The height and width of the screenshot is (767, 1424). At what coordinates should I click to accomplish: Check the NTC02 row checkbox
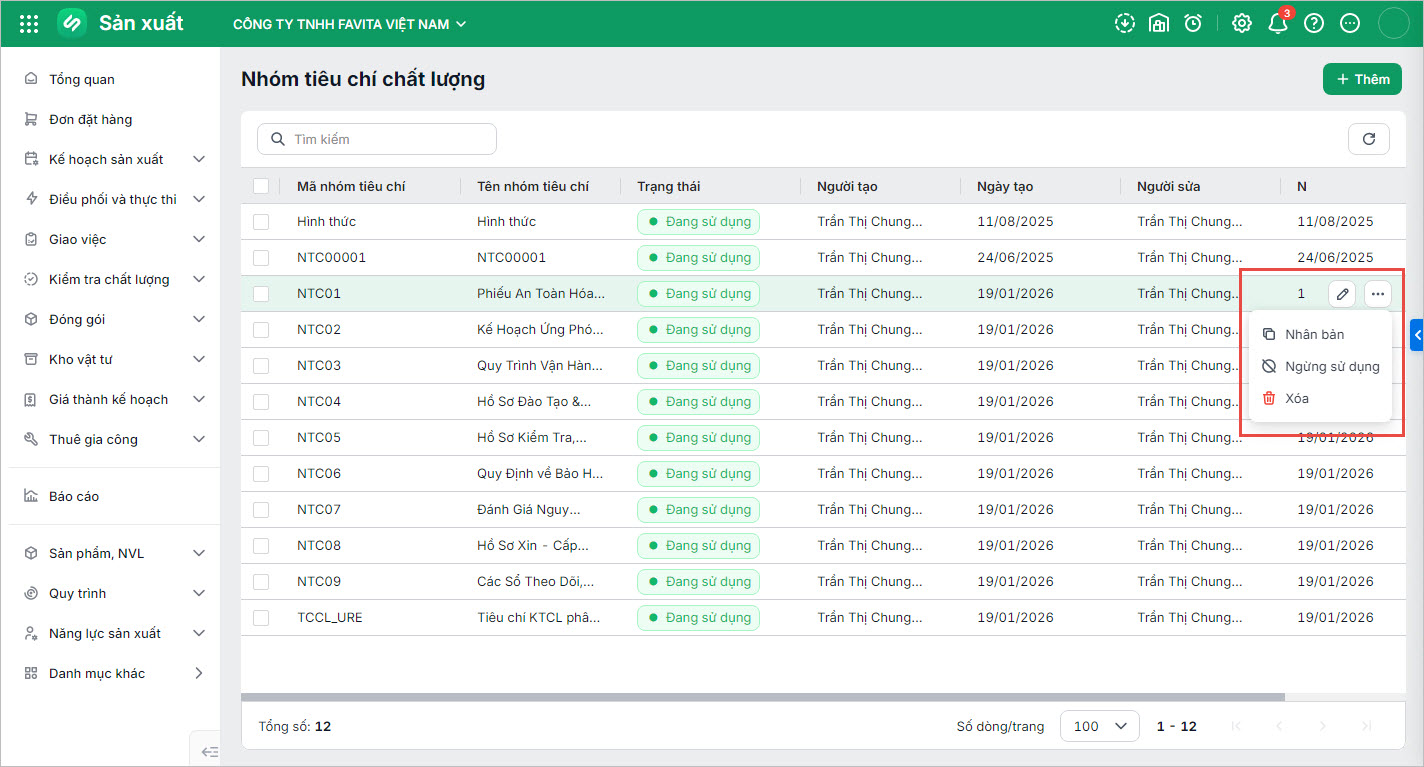coord(261,330)
